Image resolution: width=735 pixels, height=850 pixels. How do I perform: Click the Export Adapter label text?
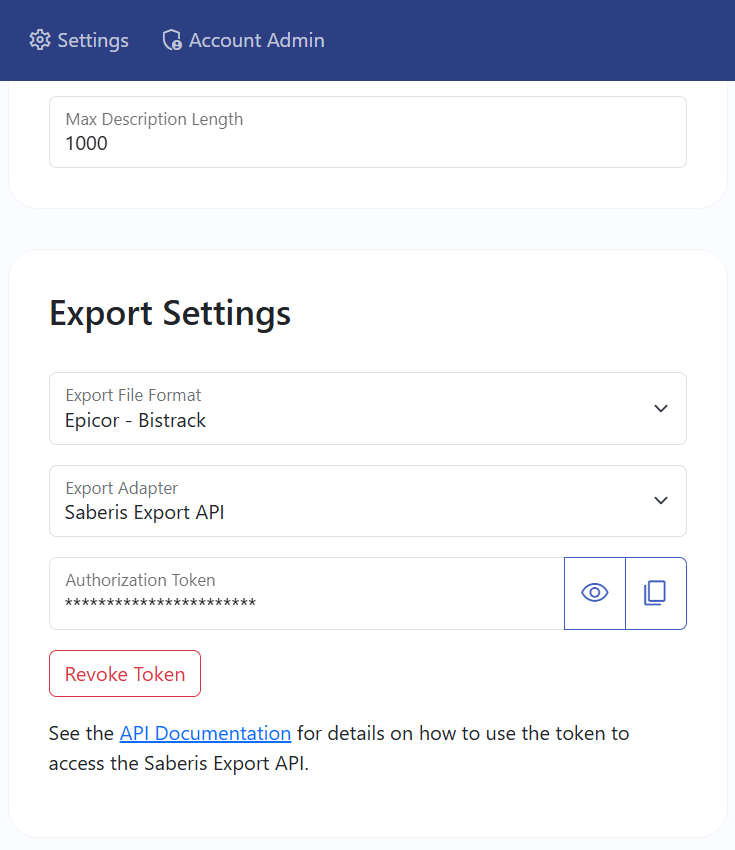pos(121,488)
